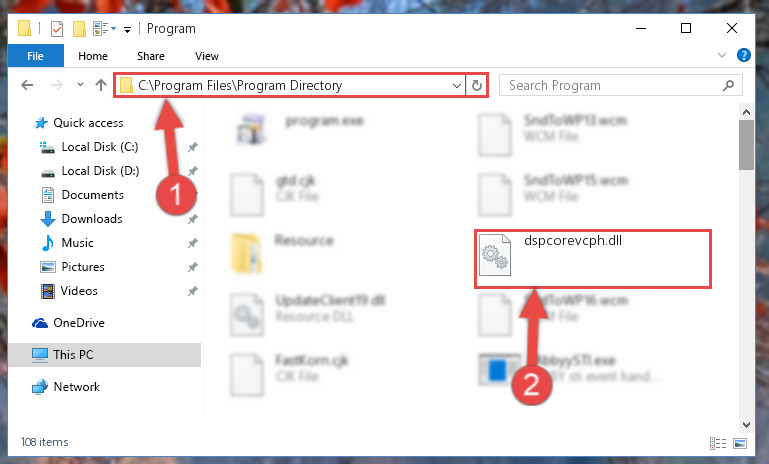The height and width of the screenshot is (464, 769).
Task: Open recent locations dropdown arrow
Action: click(x=80, y=85)
